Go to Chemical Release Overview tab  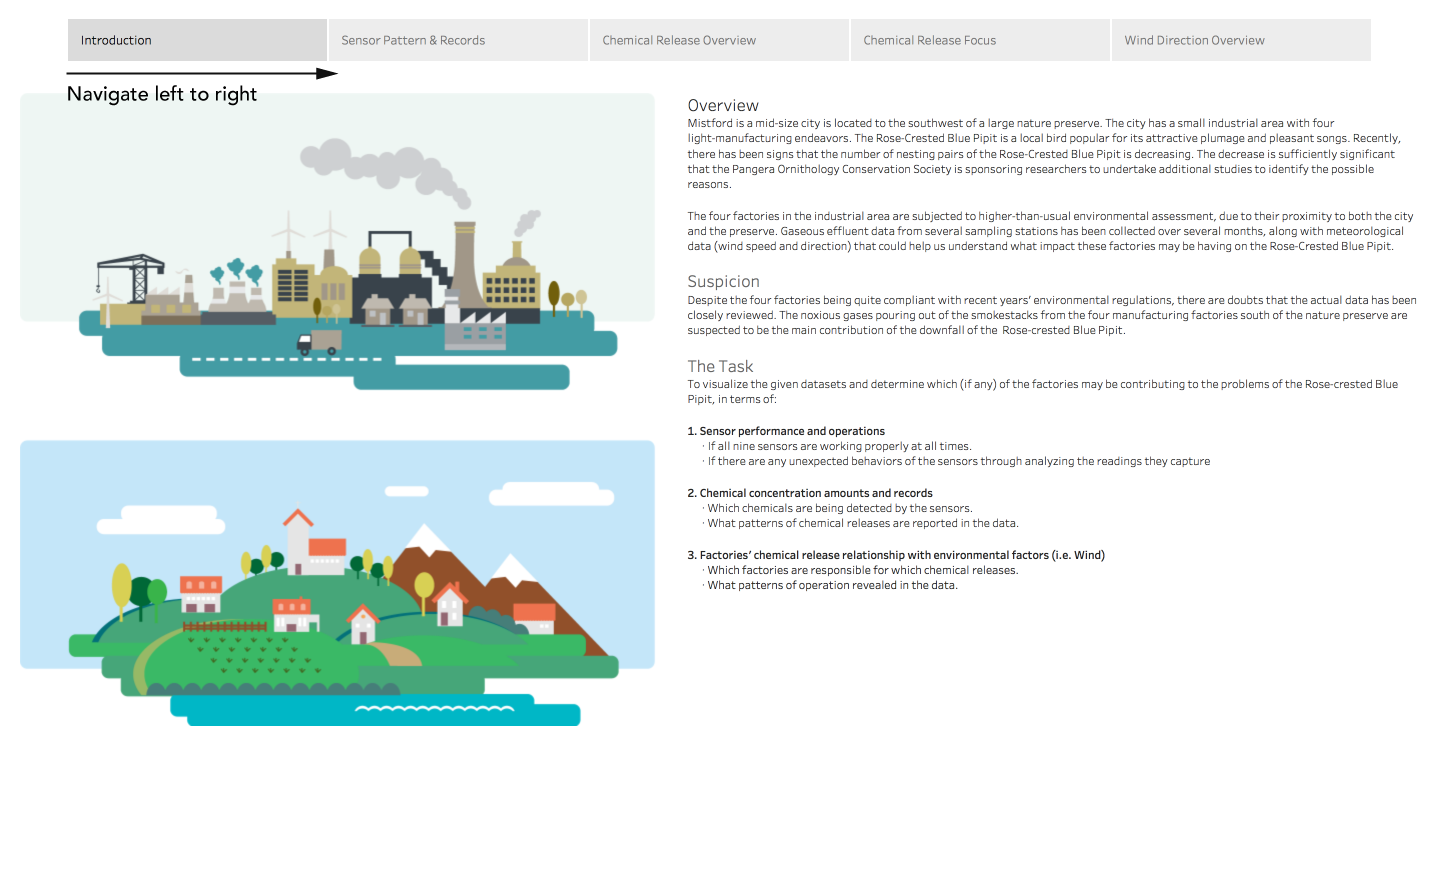[x=719, y=40]
